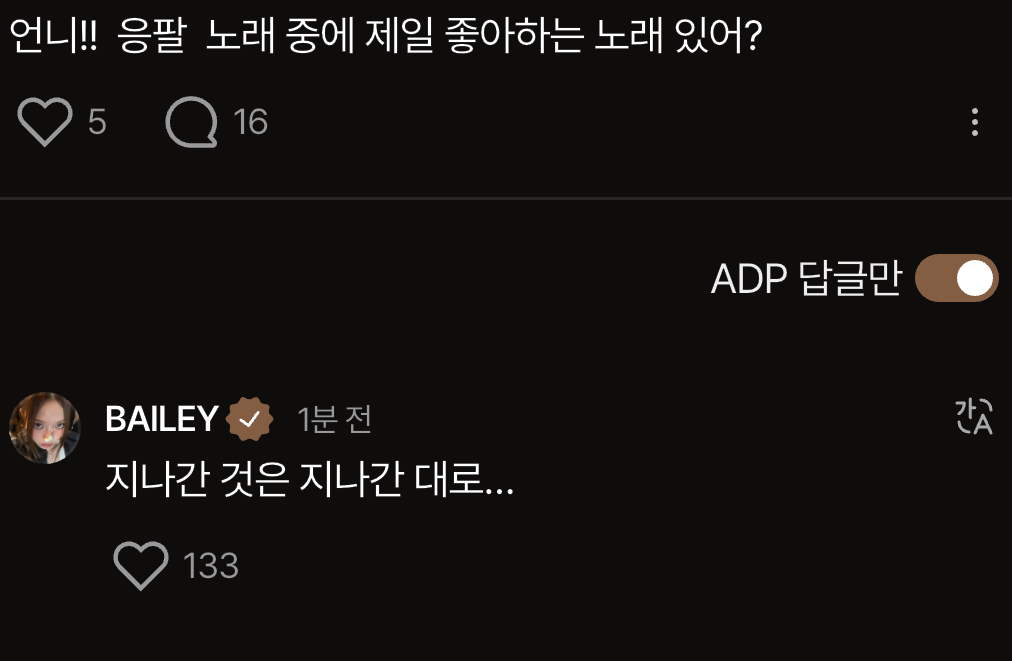Viewport: 1012px width, 661px height.
Task: Click the white knob of the ADP toggle
Action: point(974,279)
